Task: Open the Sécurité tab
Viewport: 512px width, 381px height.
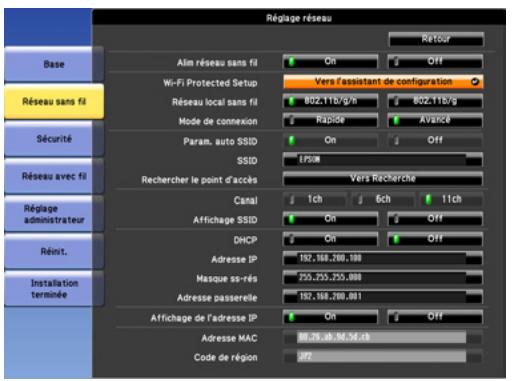Action: [53, 139]
